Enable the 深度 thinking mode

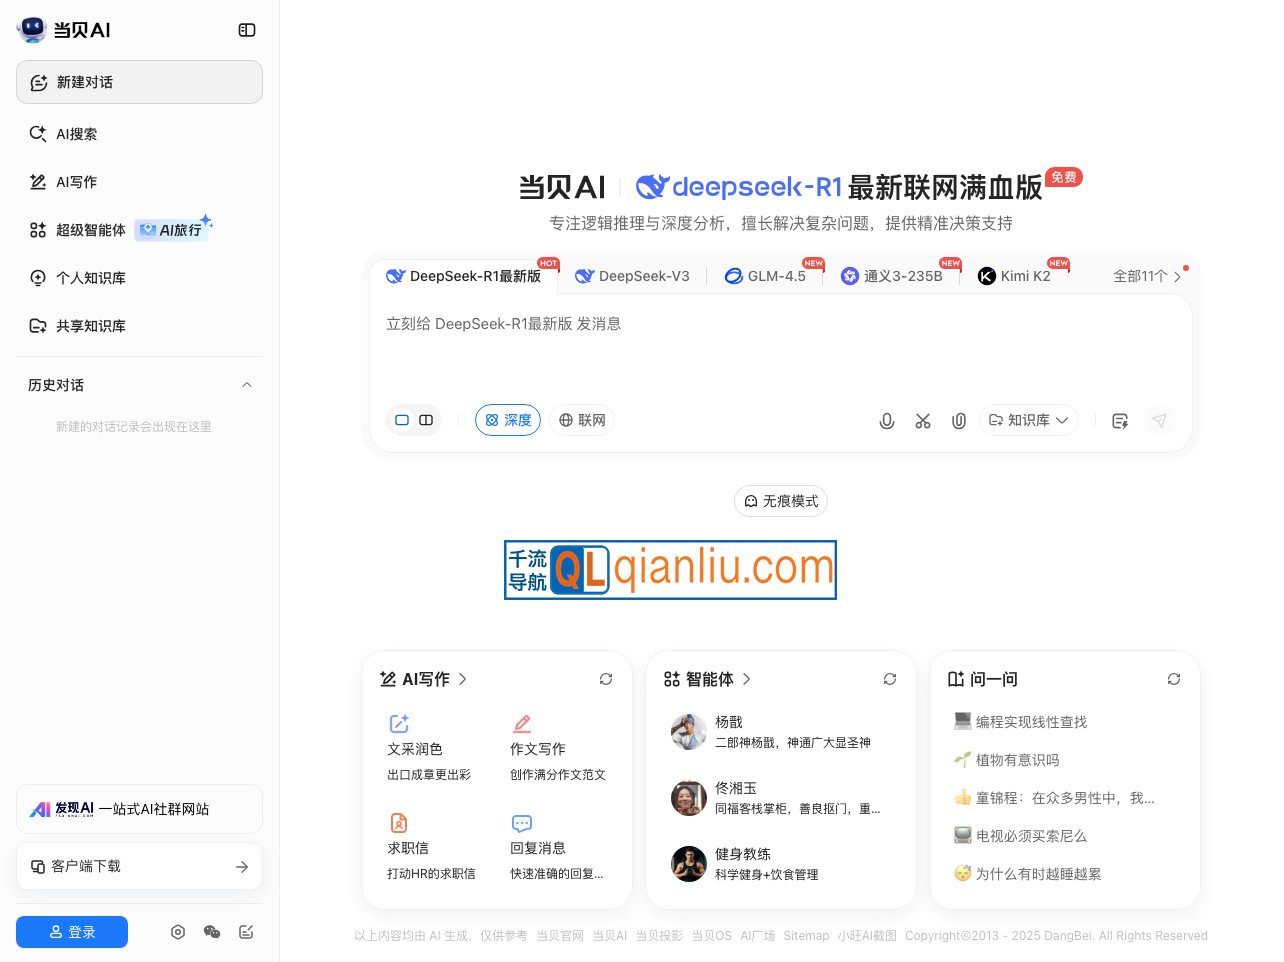pos(508,420)
